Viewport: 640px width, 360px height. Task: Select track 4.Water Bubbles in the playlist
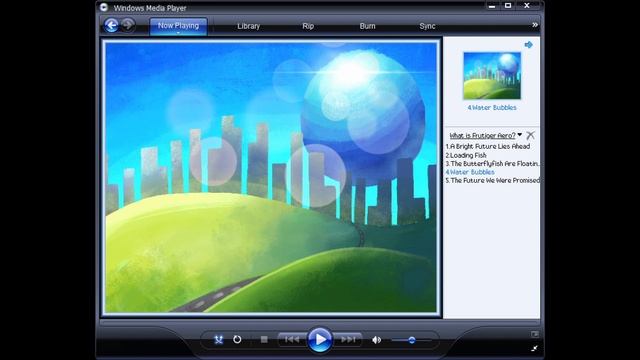pyautogui.click(x=470, y=172)
